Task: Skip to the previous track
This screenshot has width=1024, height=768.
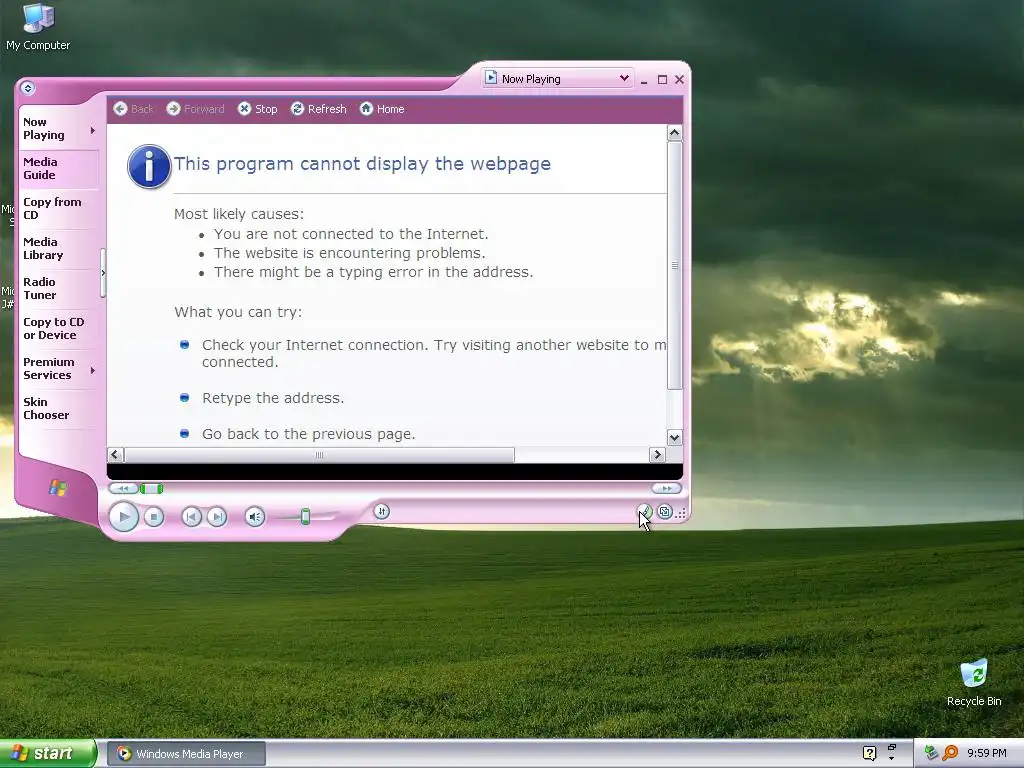Action: [x=191, y=517]
